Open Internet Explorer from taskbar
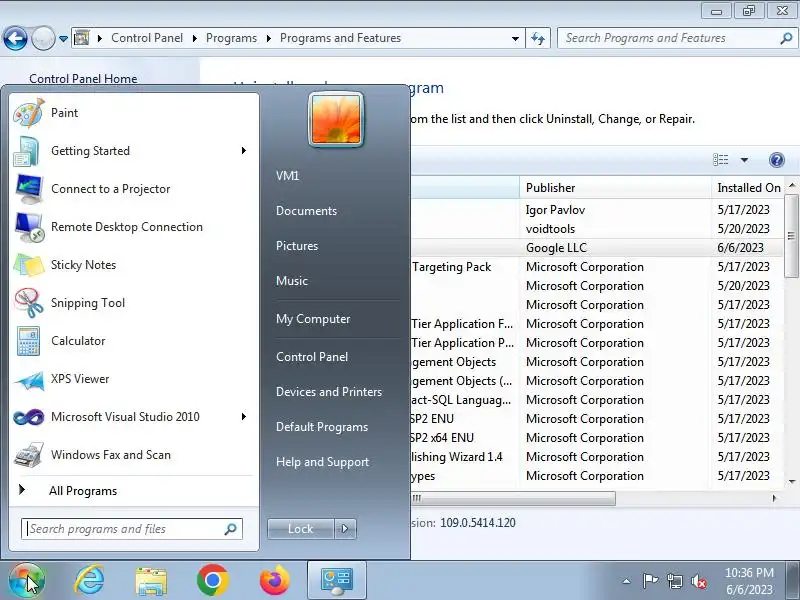800x600 pixels. 89,580
